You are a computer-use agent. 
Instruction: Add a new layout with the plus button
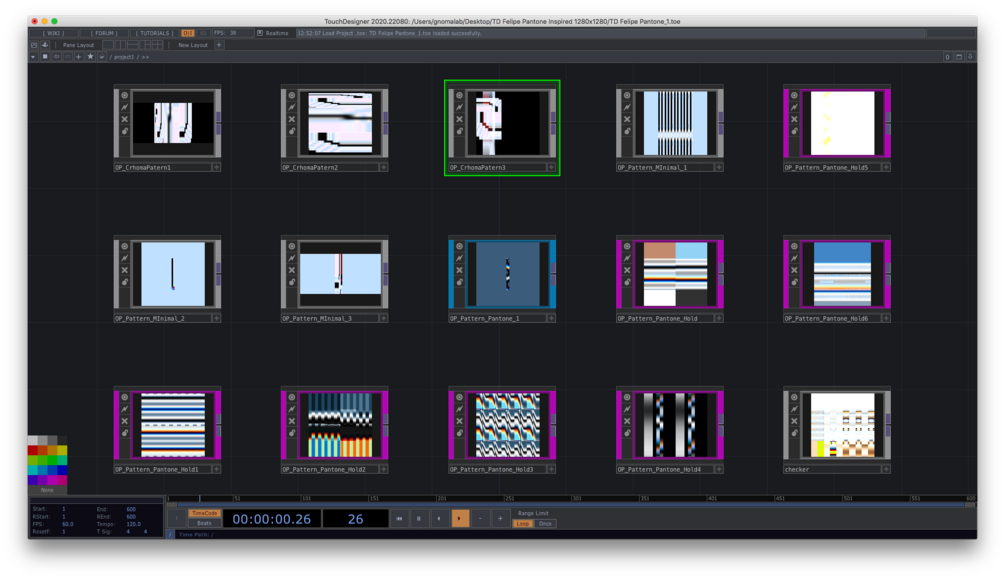[219, 45]
